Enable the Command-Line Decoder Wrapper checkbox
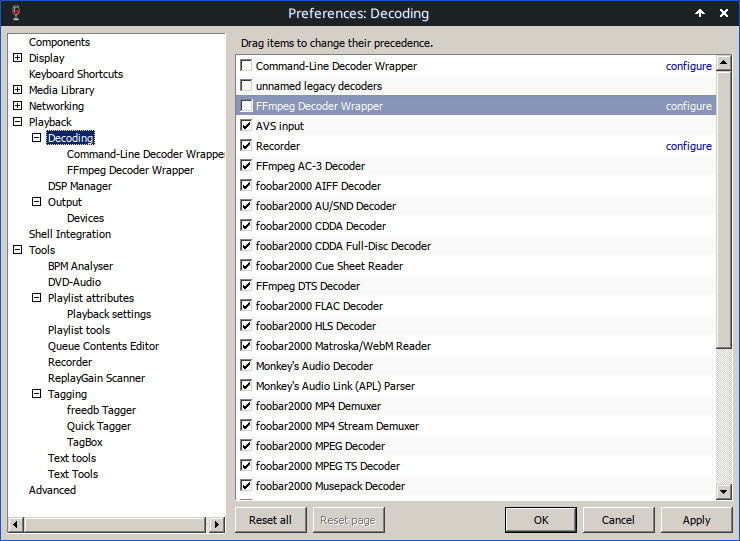This screenshot has height=541, width=740. click(246, 66)
